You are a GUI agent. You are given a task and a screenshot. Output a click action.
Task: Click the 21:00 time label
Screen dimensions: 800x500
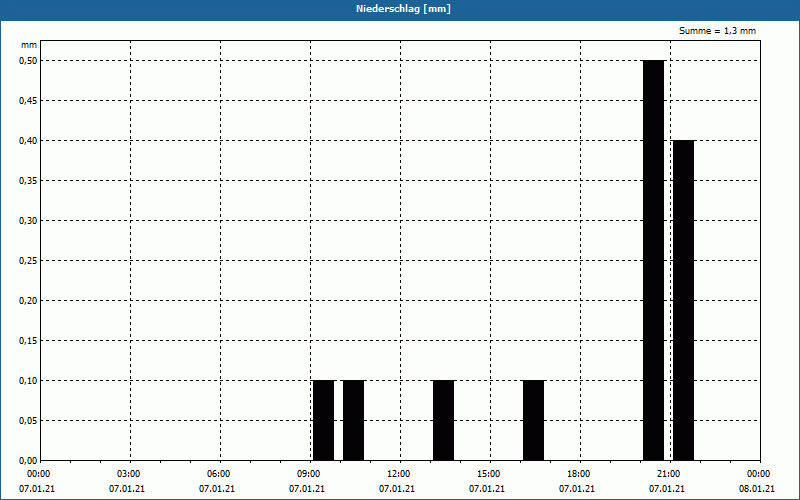tap(669, 474)
